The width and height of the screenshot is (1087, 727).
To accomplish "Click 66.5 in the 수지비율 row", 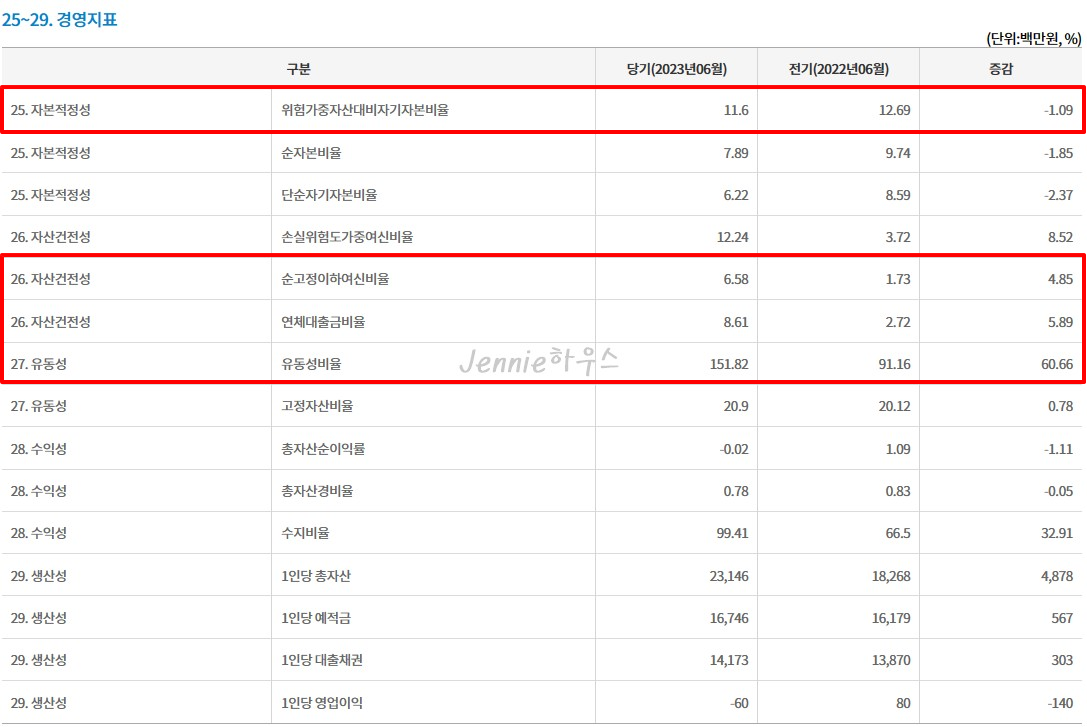I will point(898,533).
